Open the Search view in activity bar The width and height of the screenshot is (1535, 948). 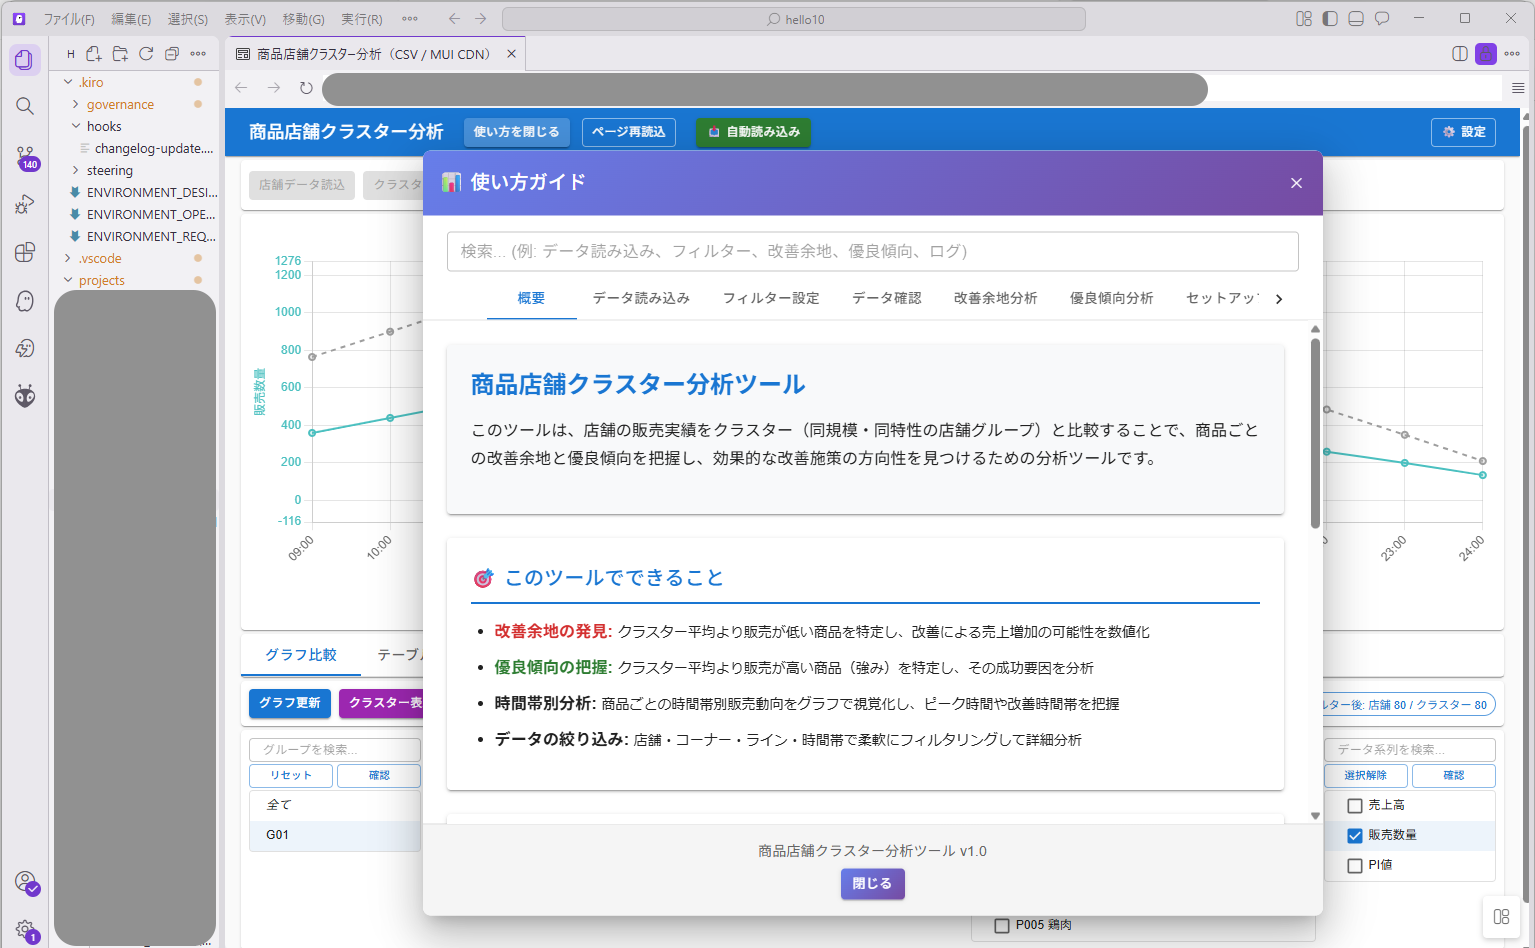(x=25, y=106)
